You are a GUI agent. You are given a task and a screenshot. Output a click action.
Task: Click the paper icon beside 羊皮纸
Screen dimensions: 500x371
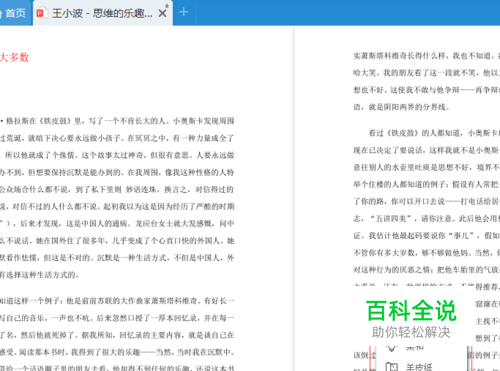tap(392, 367)
